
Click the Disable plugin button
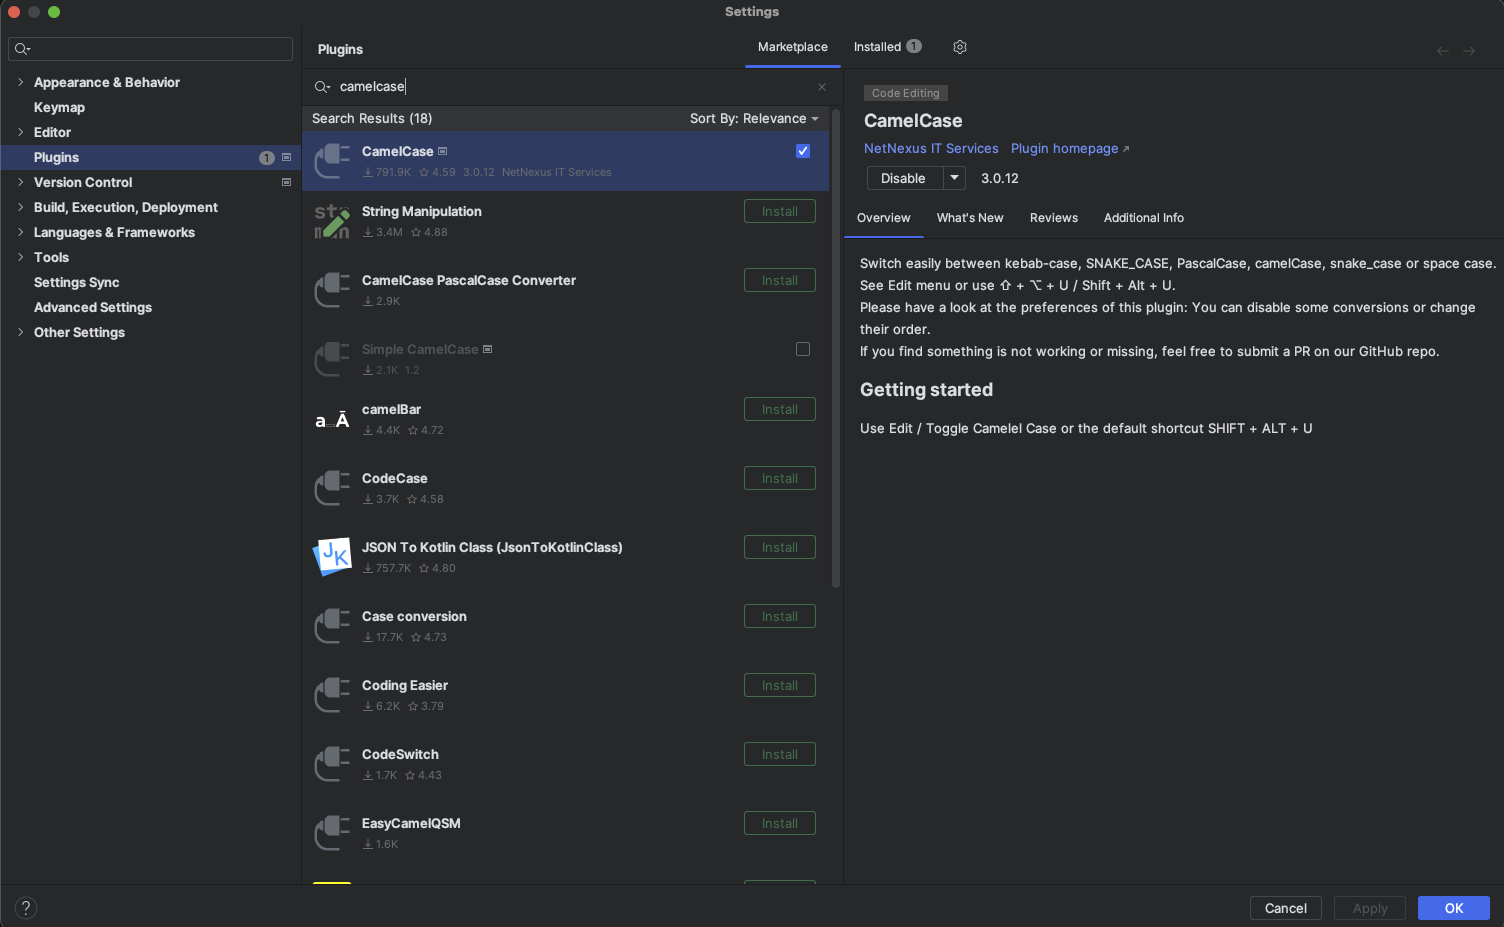(904, 178)
